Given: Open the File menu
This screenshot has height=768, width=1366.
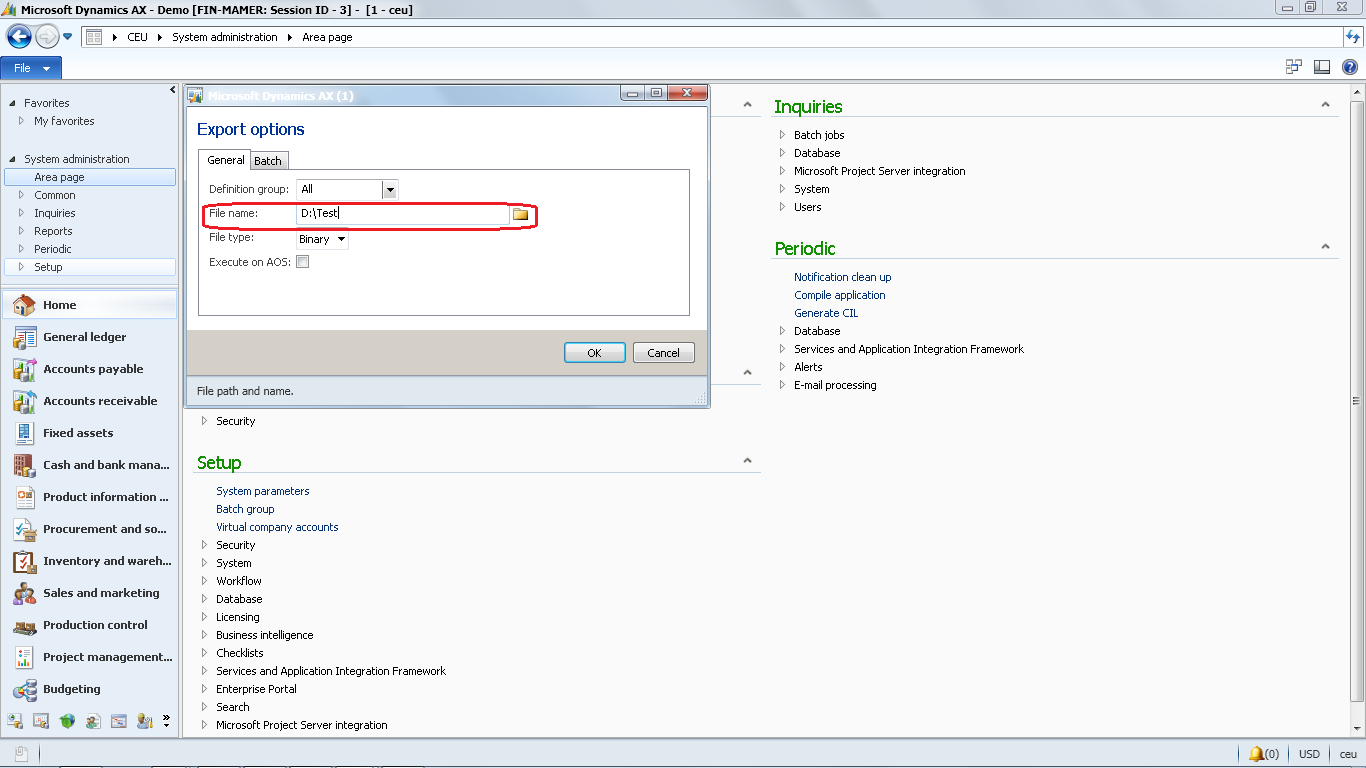Looking at the screenshot, I should pos(31,68).
